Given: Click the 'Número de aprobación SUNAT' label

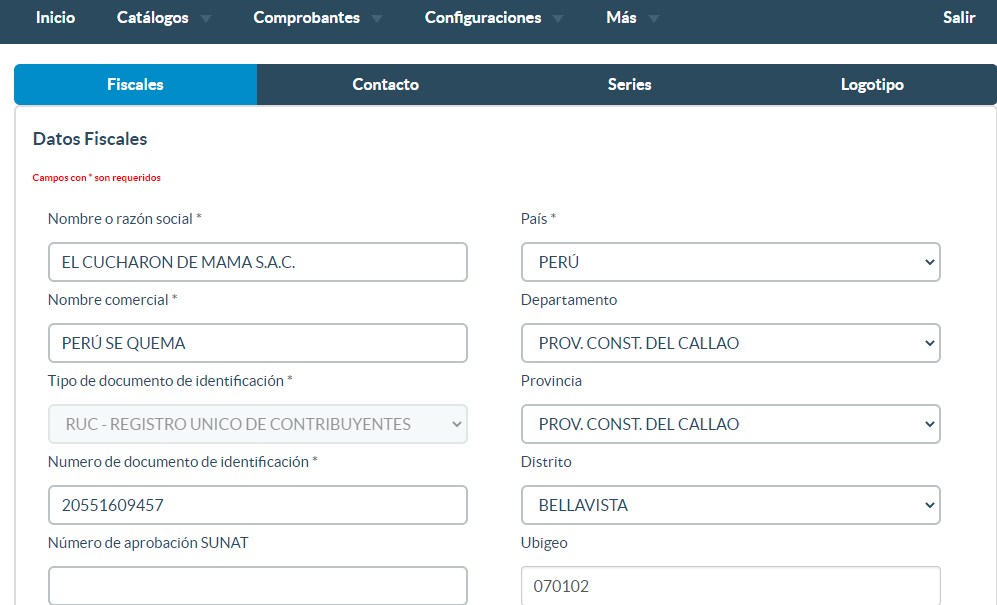Looking at the screenshot, I should pos(148,543).
